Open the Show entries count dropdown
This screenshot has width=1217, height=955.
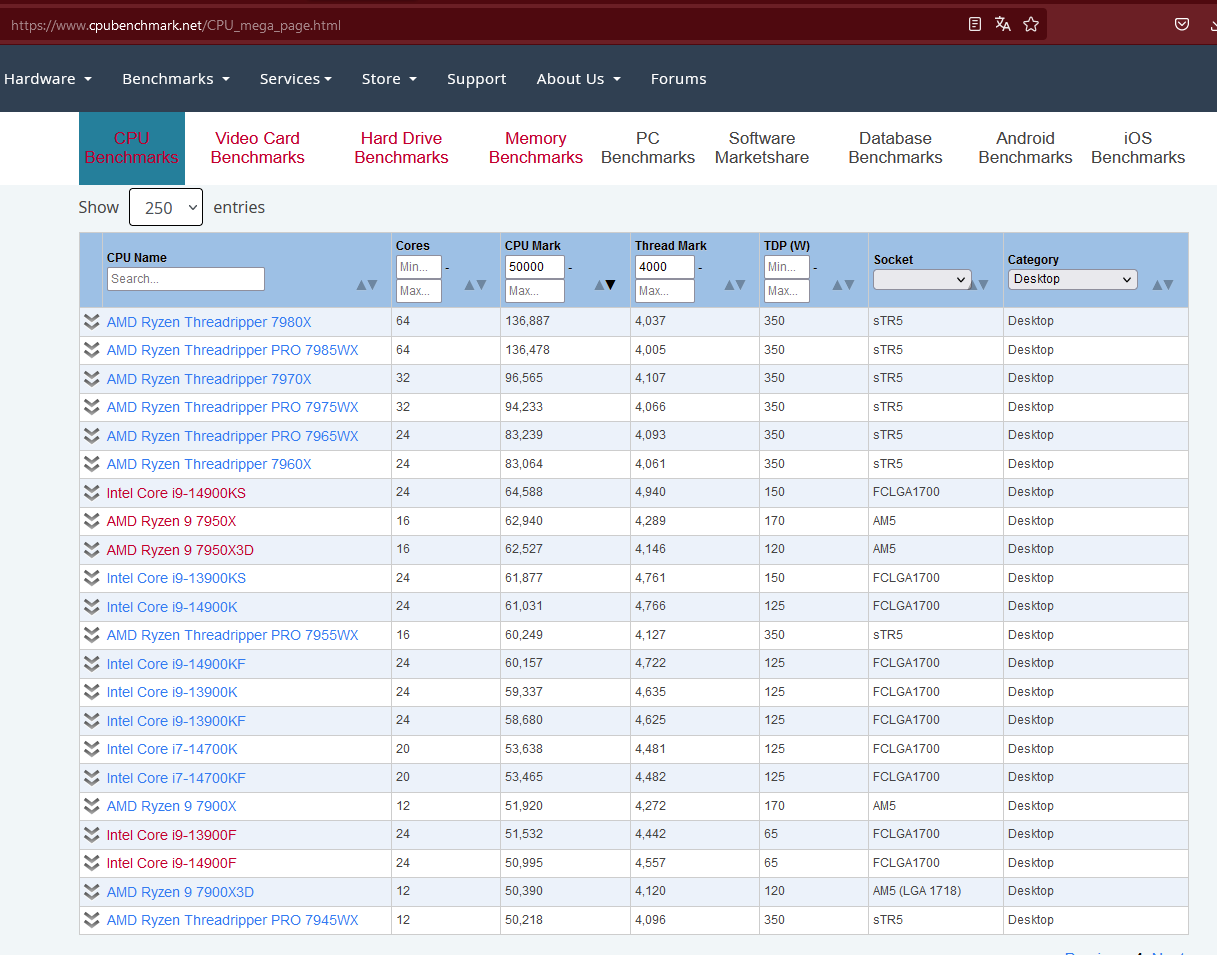166,207
